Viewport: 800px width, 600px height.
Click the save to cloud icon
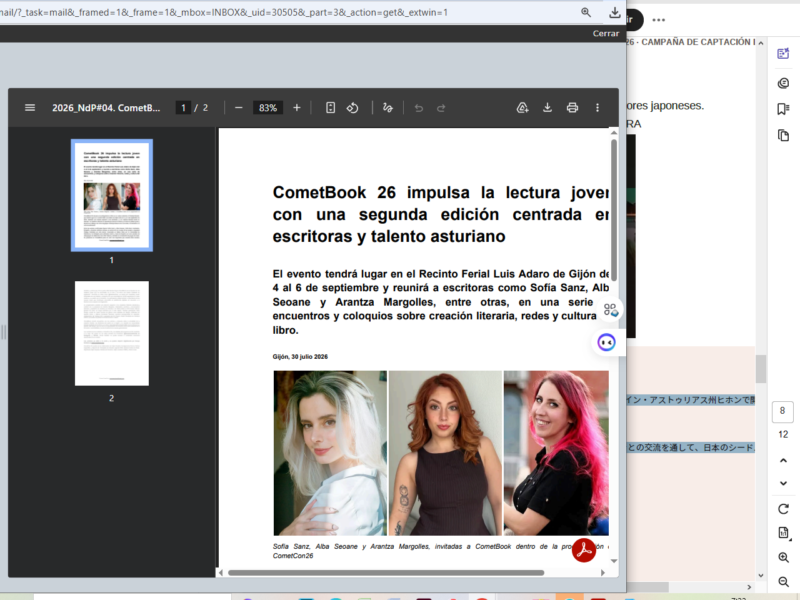pos(522,108)
